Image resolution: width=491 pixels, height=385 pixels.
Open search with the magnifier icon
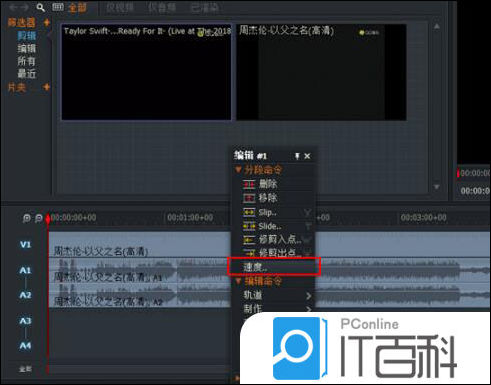(40, 7)
